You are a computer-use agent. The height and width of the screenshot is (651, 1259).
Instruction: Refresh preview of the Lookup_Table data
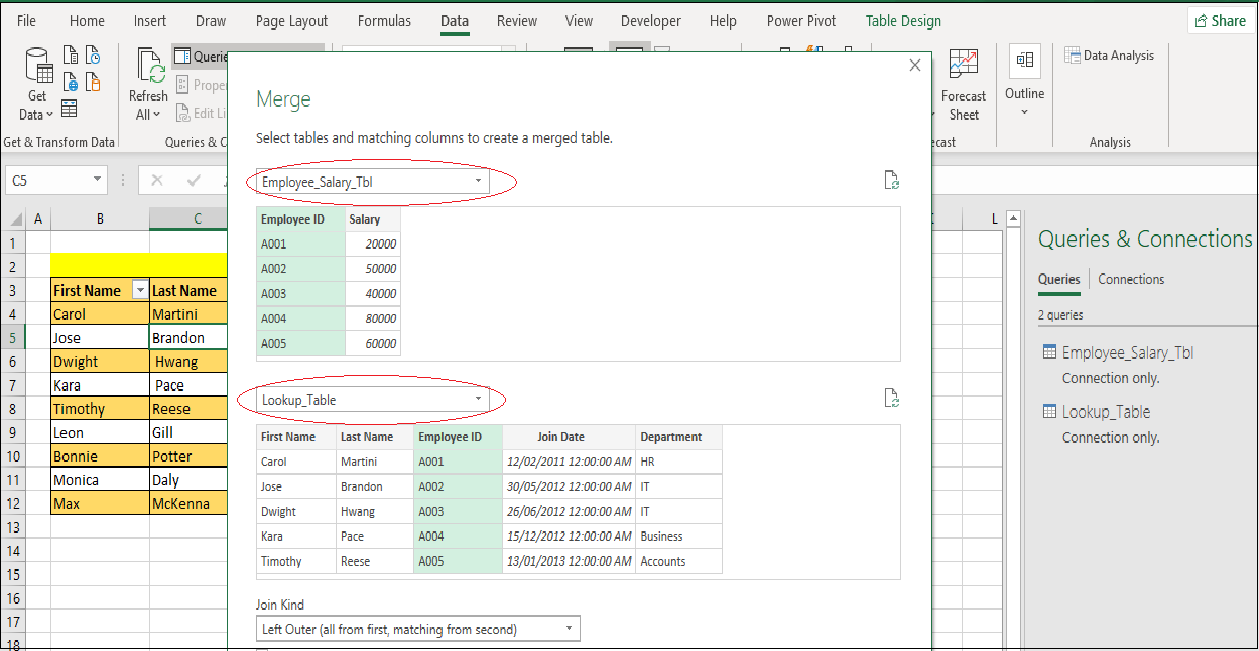(x=891, y=397)
